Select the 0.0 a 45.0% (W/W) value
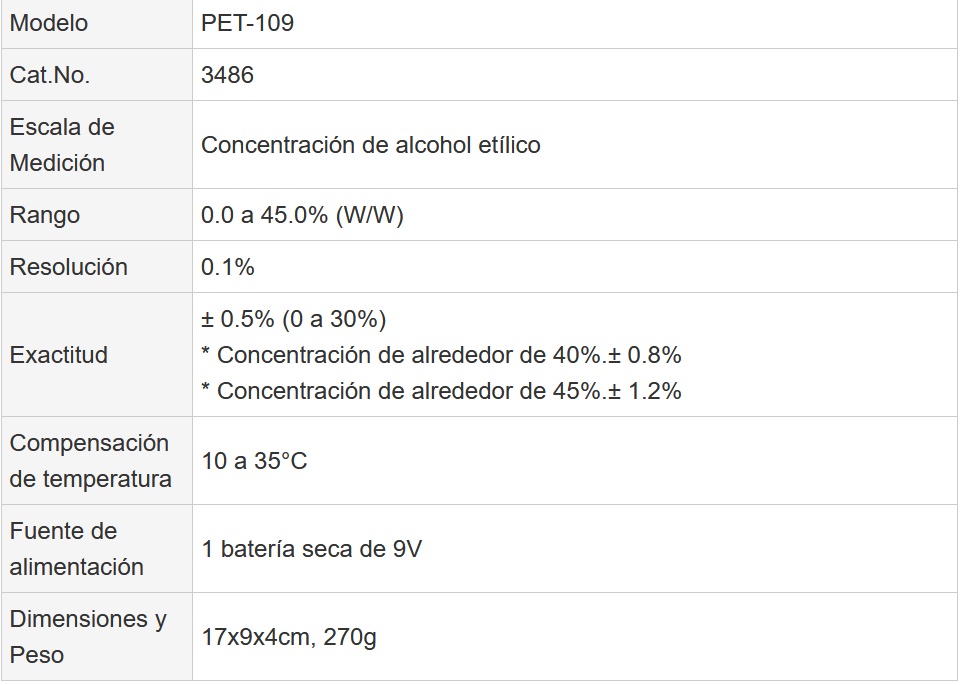Image resolution: width=962 pixels, height=685 pixels. [x=302, y=215]
